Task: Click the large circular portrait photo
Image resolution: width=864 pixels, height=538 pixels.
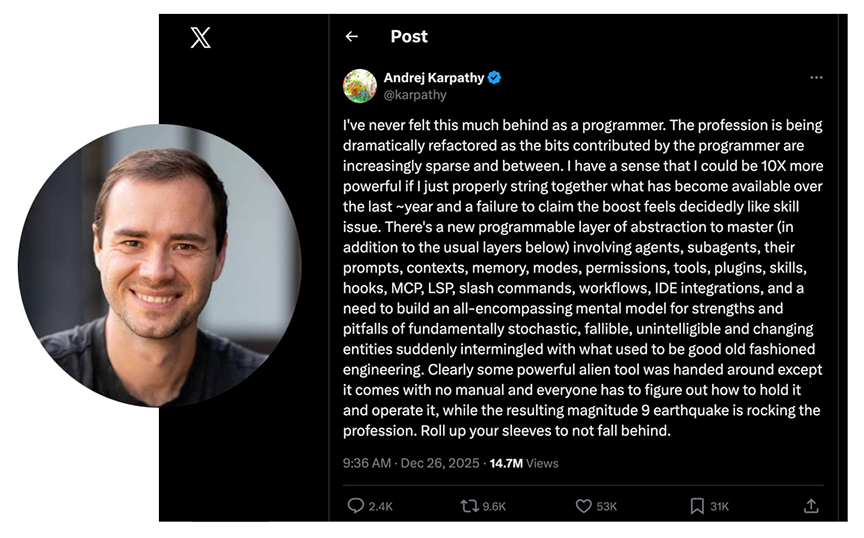Action: [x=159, y=265]
